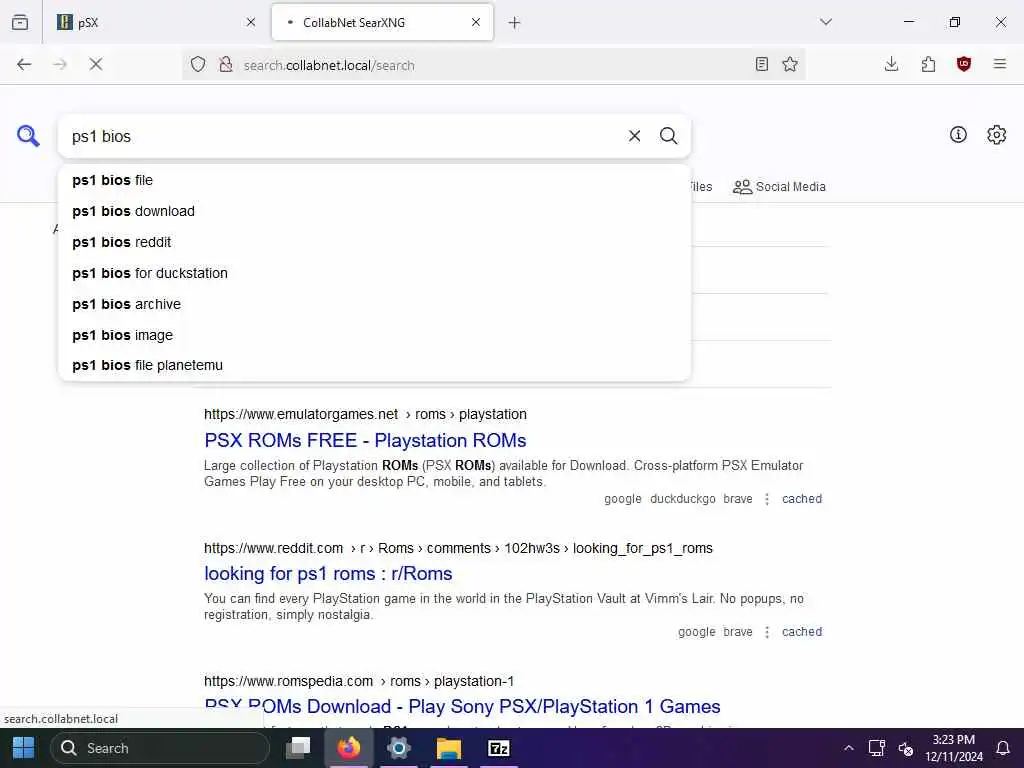Click the taskbar Search box
1024x768 pixels.
tap(160, 748)
